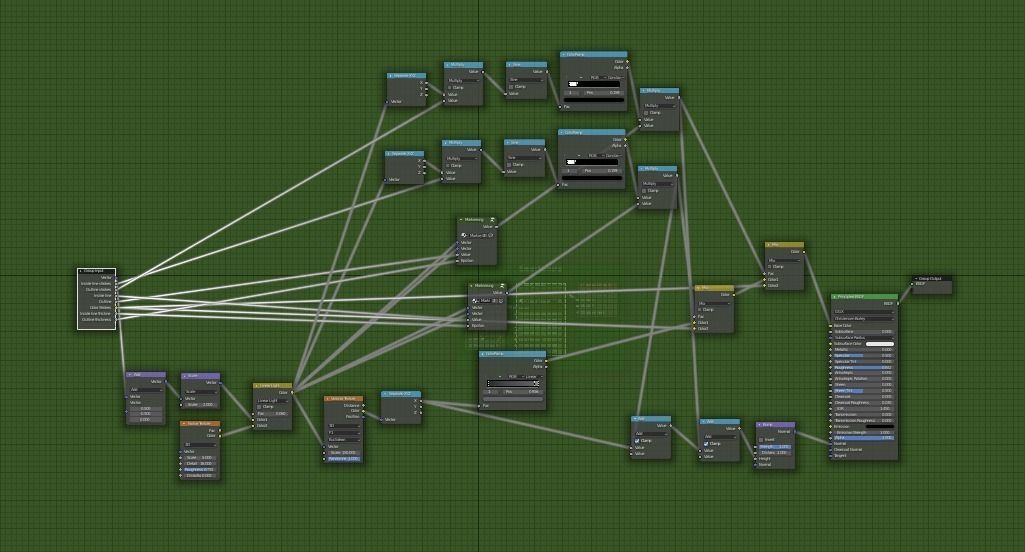Click 'Inside line thickness' row in Group Input
The image size is (1025, 552).
click(x=97, y=313)
